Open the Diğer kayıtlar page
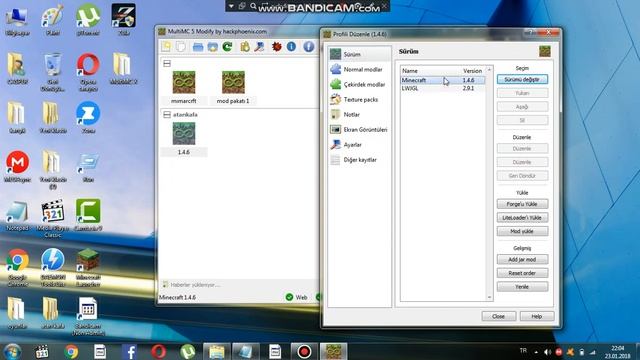The width and height of the screenshot is (640, 360). pyautogui.click(x=359, y=160)
